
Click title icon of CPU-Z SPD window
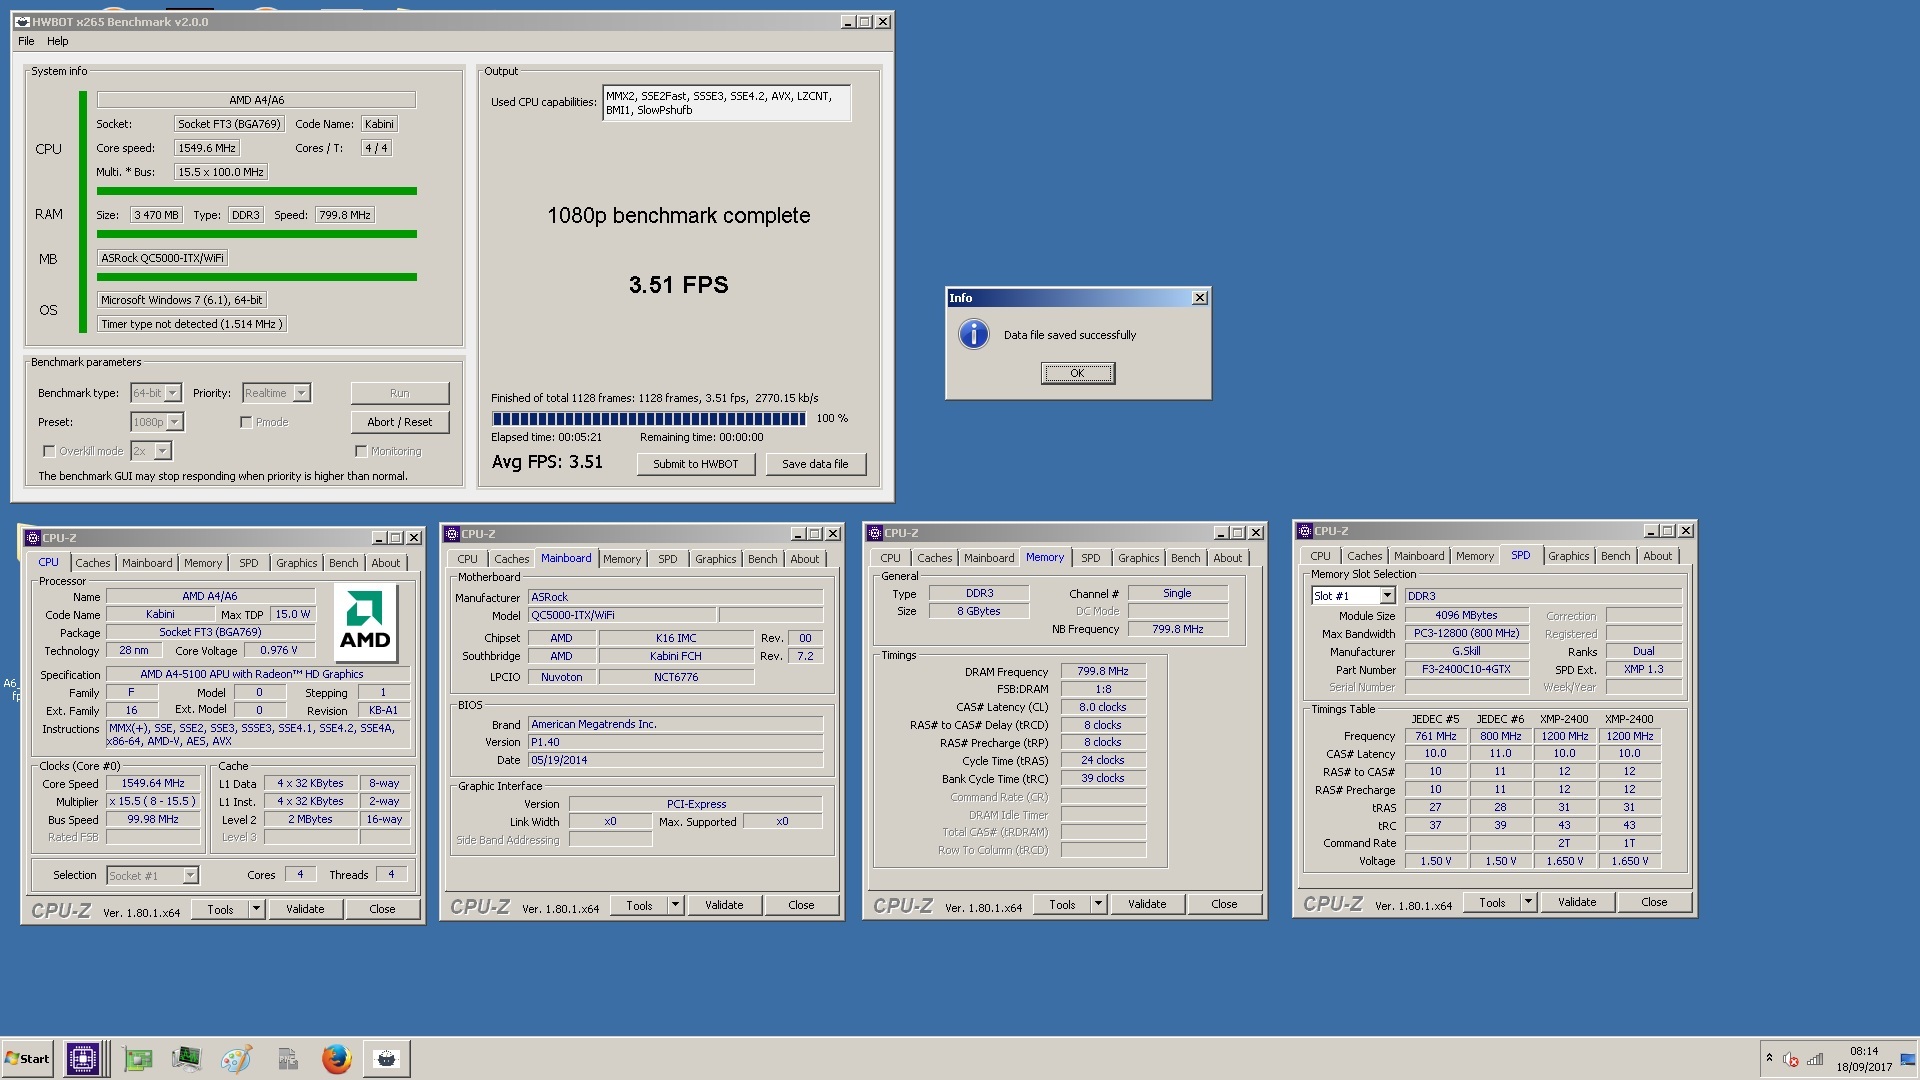click(x=1305, y=531)
